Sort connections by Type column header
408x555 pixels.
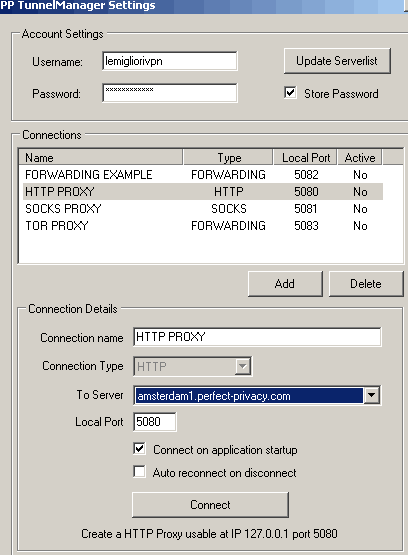pos(228,158)
